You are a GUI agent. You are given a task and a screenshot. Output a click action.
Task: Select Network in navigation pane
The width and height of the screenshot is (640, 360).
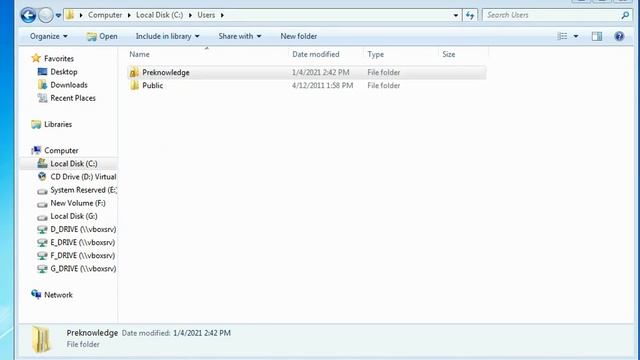click(x=58, y=295)
